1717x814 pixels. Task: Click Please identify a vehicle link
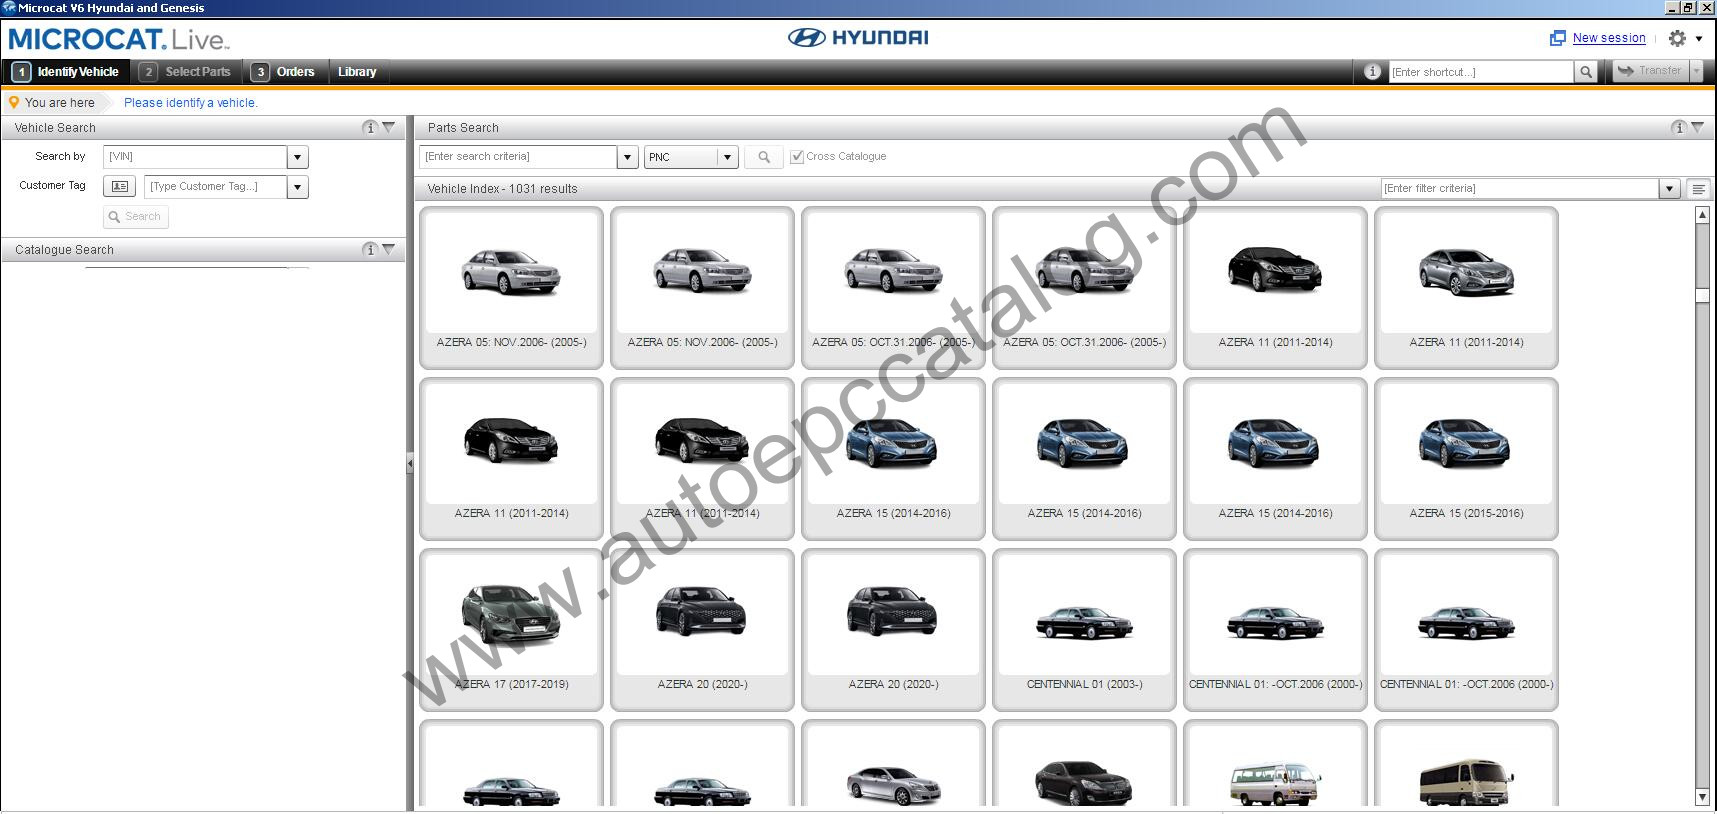tap(190, 102)
